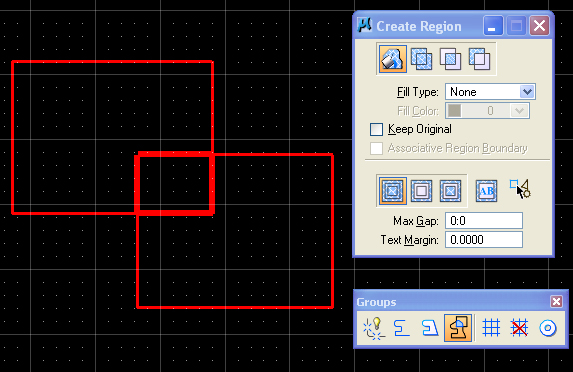Select Drop Element tool in Groups
The image size is (573, 372).
(373, 328)
